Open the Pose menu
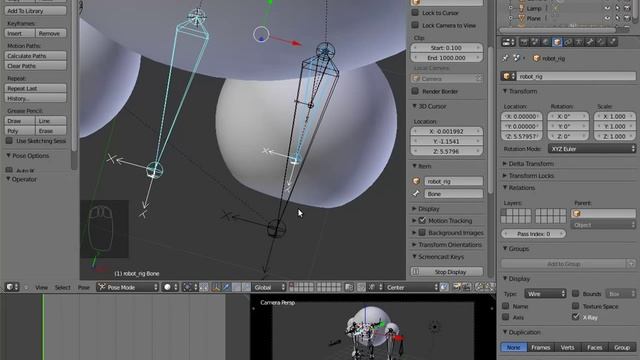Viewport: 640px width, 360px height. 84,287
